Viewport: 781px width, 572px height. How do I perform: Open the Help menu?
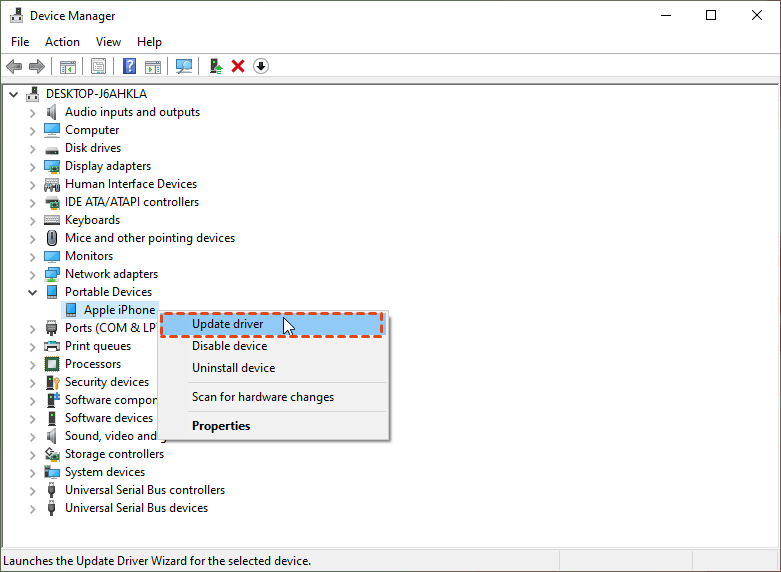point(149,42)
